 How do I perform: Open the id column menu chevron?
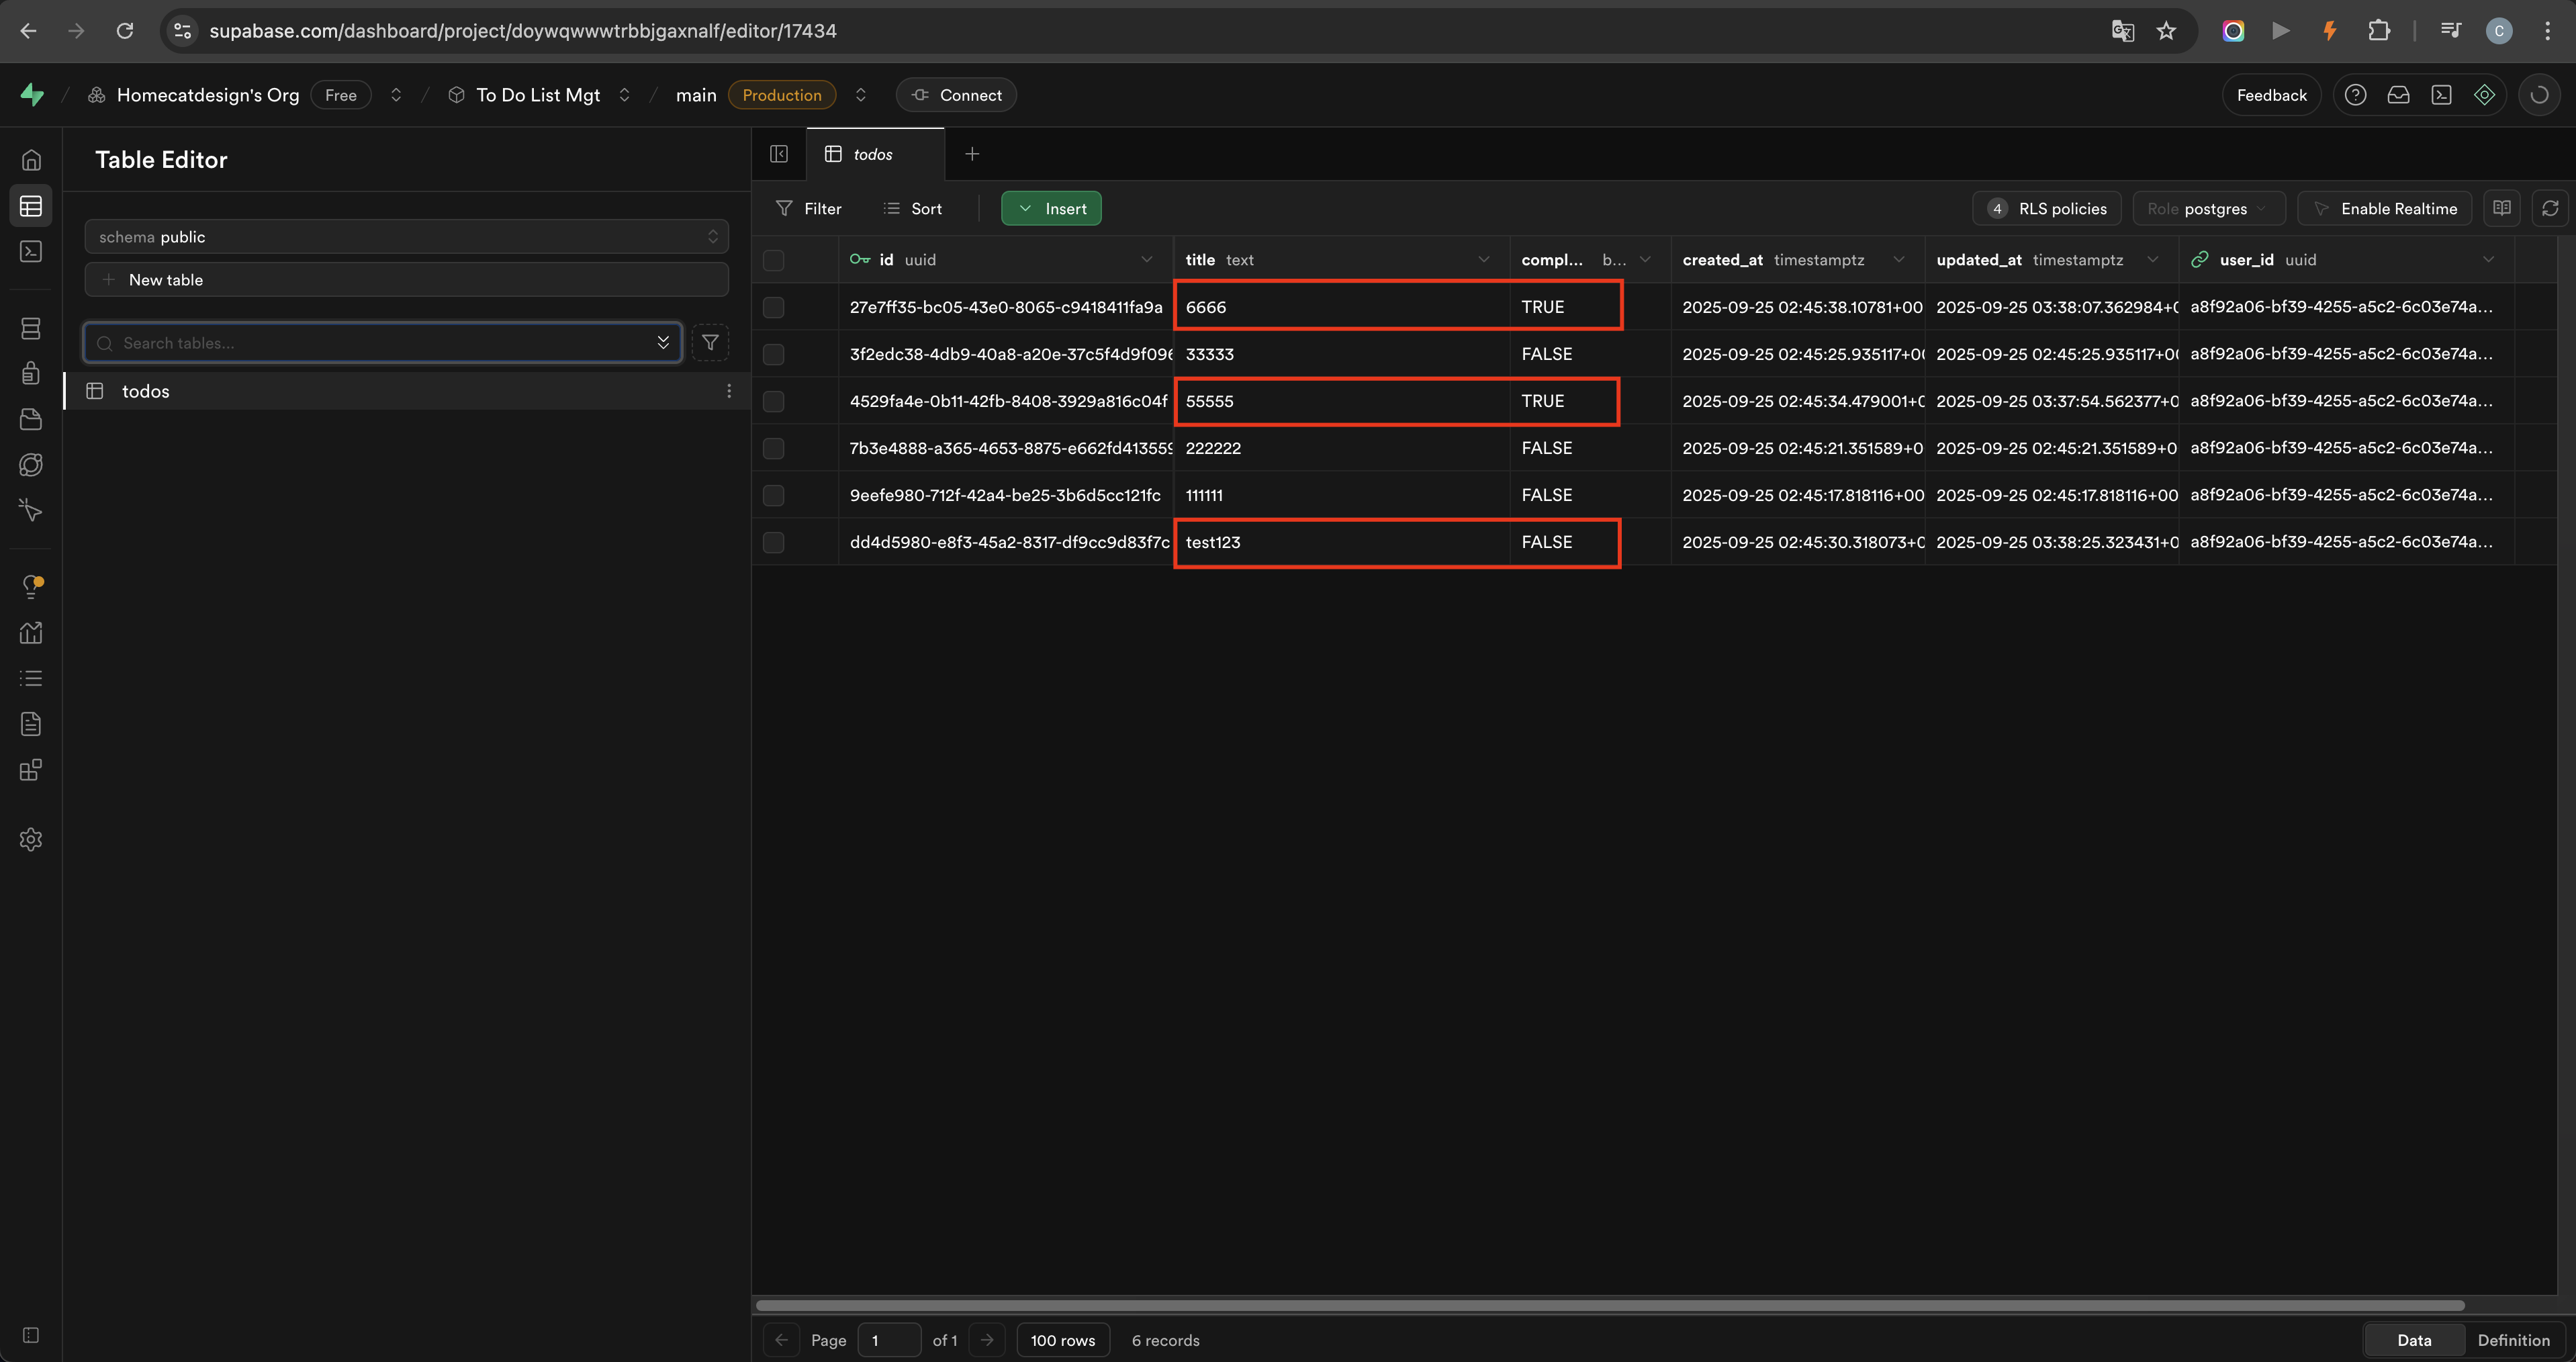pos(1146,260)
